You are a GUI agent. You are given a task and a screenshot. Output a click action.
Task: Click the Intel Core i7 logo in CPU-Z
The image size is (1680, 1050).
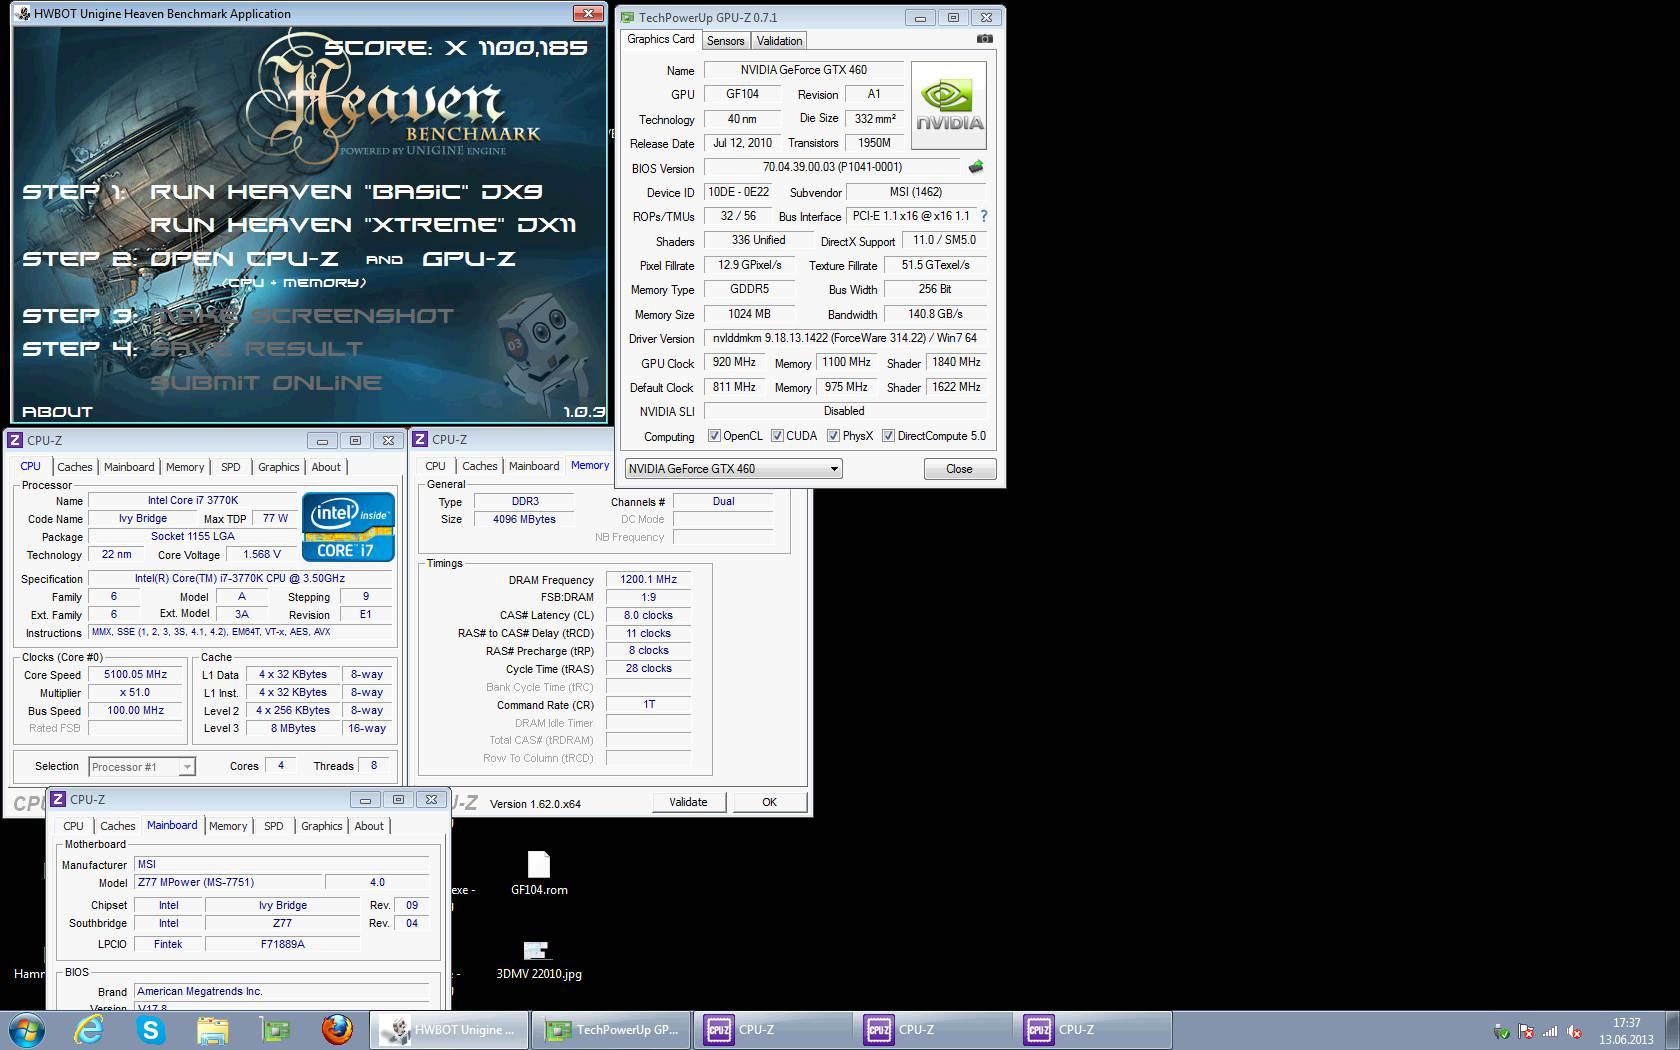coord(348,526)
